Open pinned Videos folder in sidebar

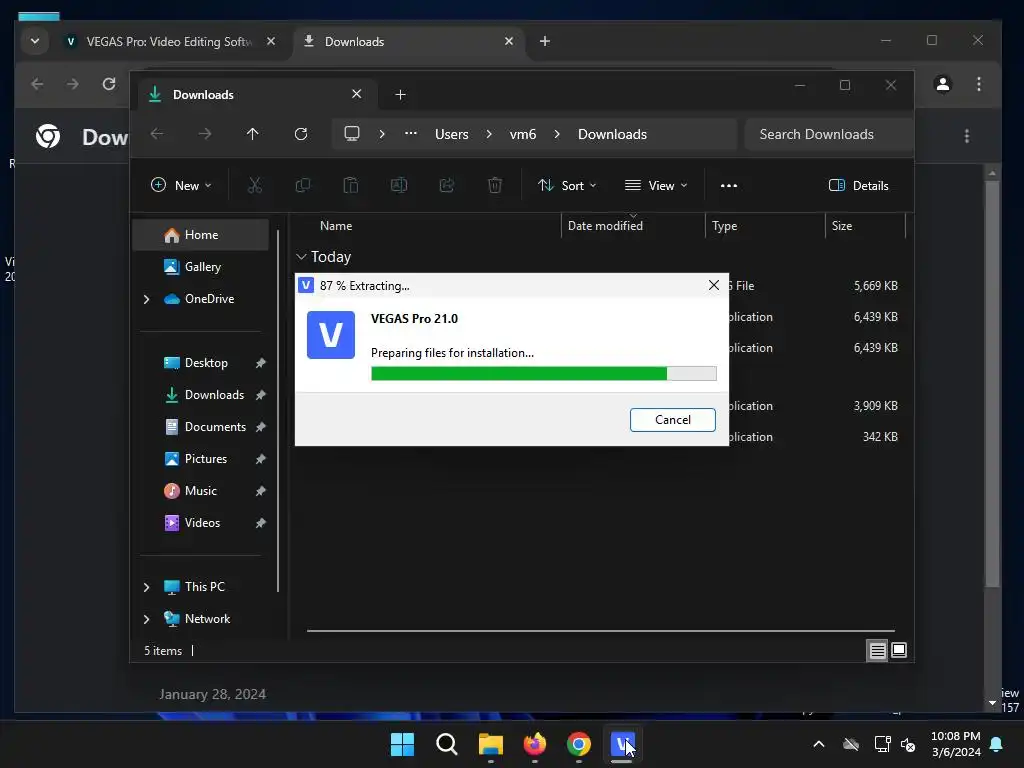point(202,523)
